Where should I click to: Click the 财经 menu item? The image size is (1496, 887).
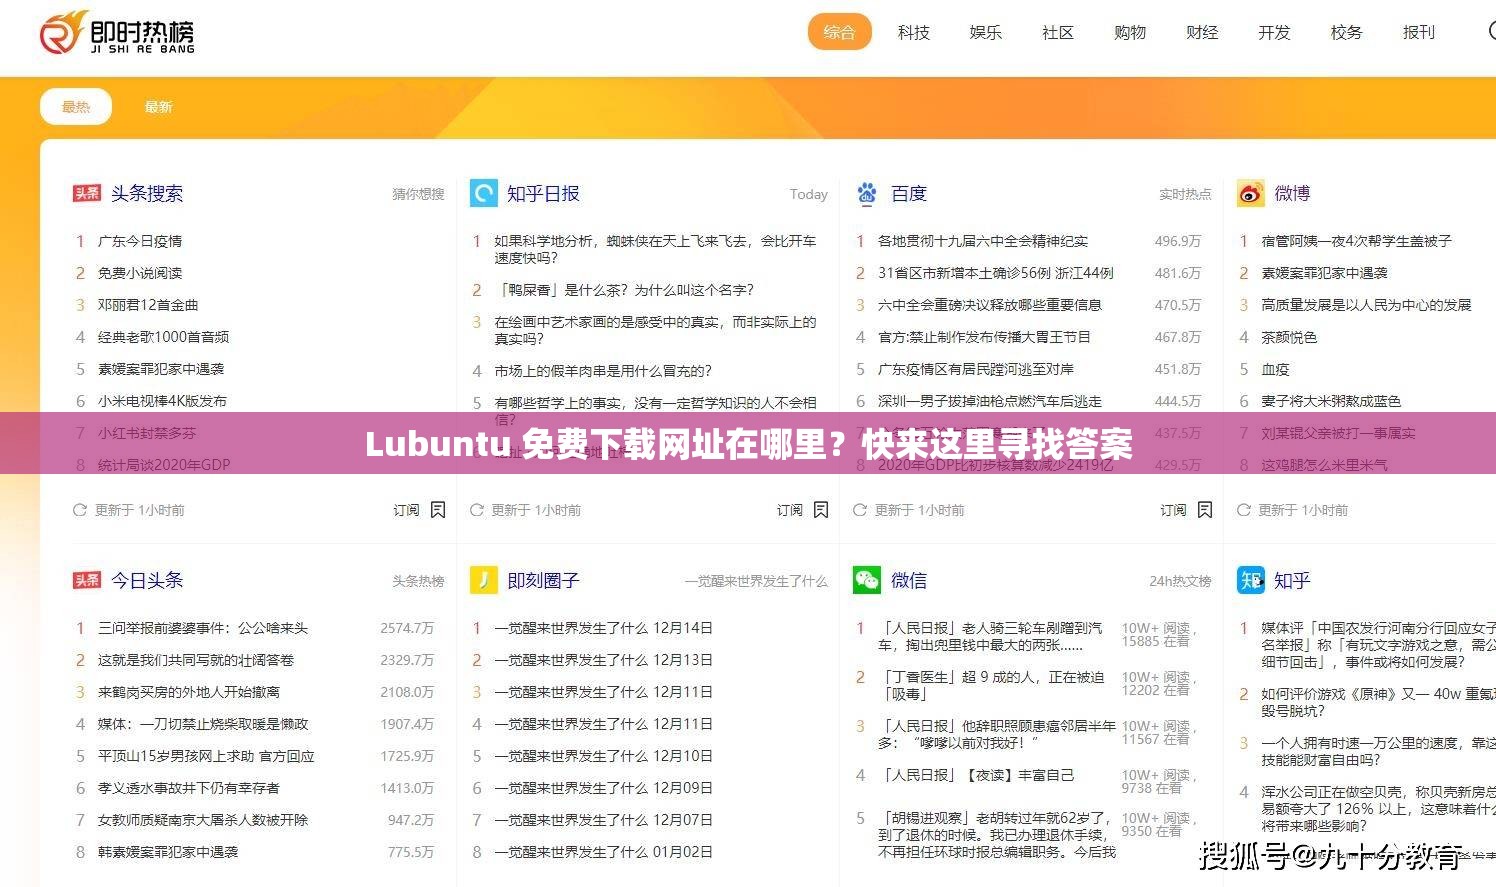(1201, 32)
